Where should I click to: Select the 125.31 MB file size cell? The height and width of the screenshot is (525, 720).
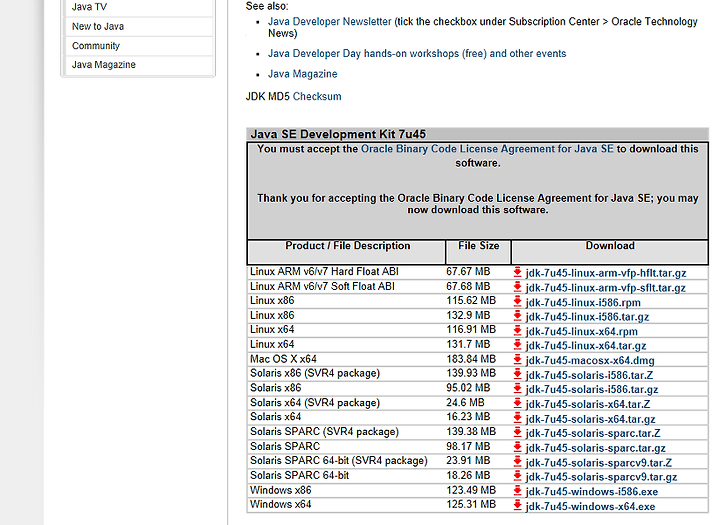[471, 504]
